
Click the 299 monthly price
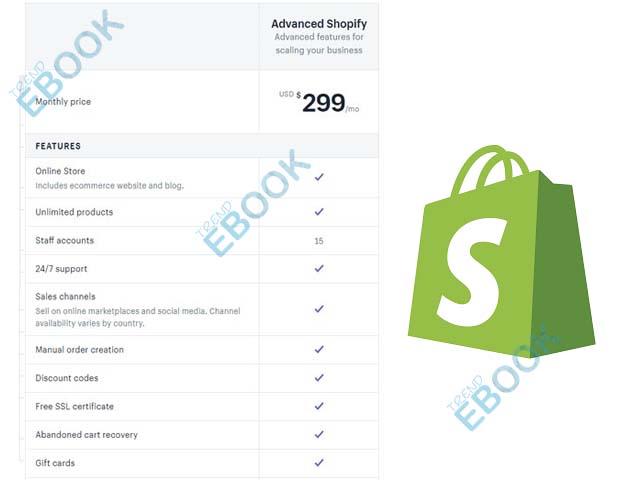point(324,102)
